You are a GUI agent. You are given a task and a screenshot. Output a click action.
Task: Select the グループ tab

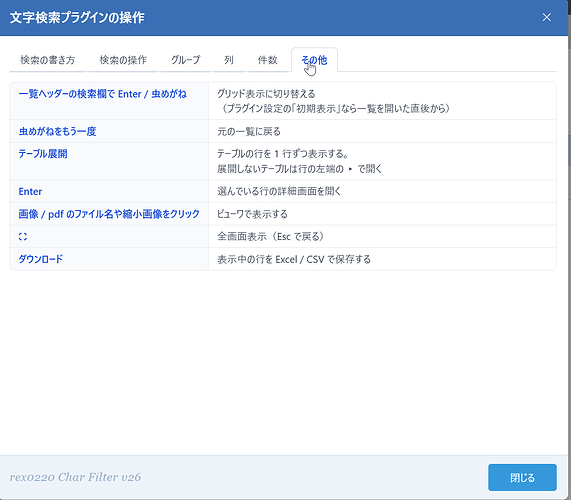pyautogui.click(x=186, y=60)
